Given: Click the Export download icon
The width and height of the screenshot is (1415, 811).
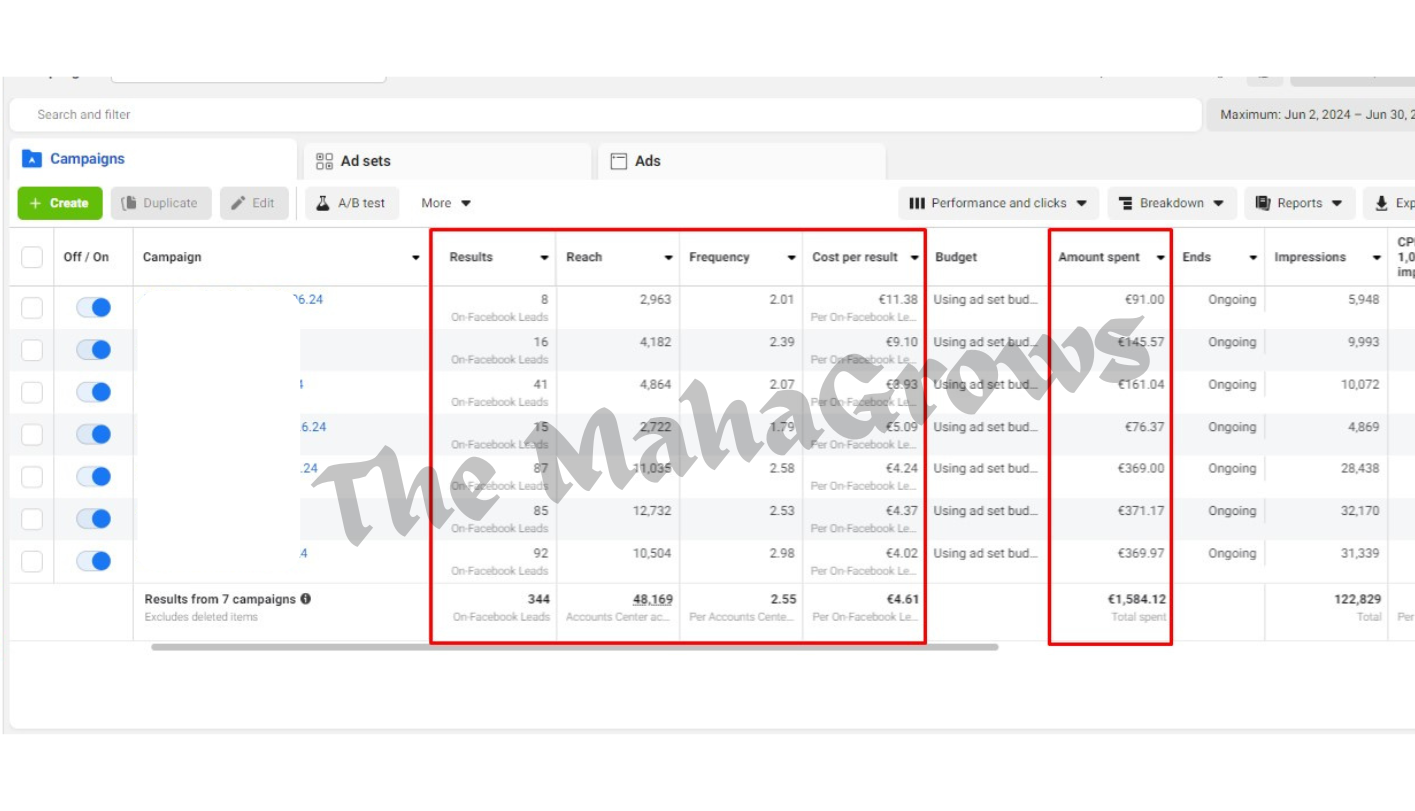Looking at the screenshot, I should tap(1381, 203).
